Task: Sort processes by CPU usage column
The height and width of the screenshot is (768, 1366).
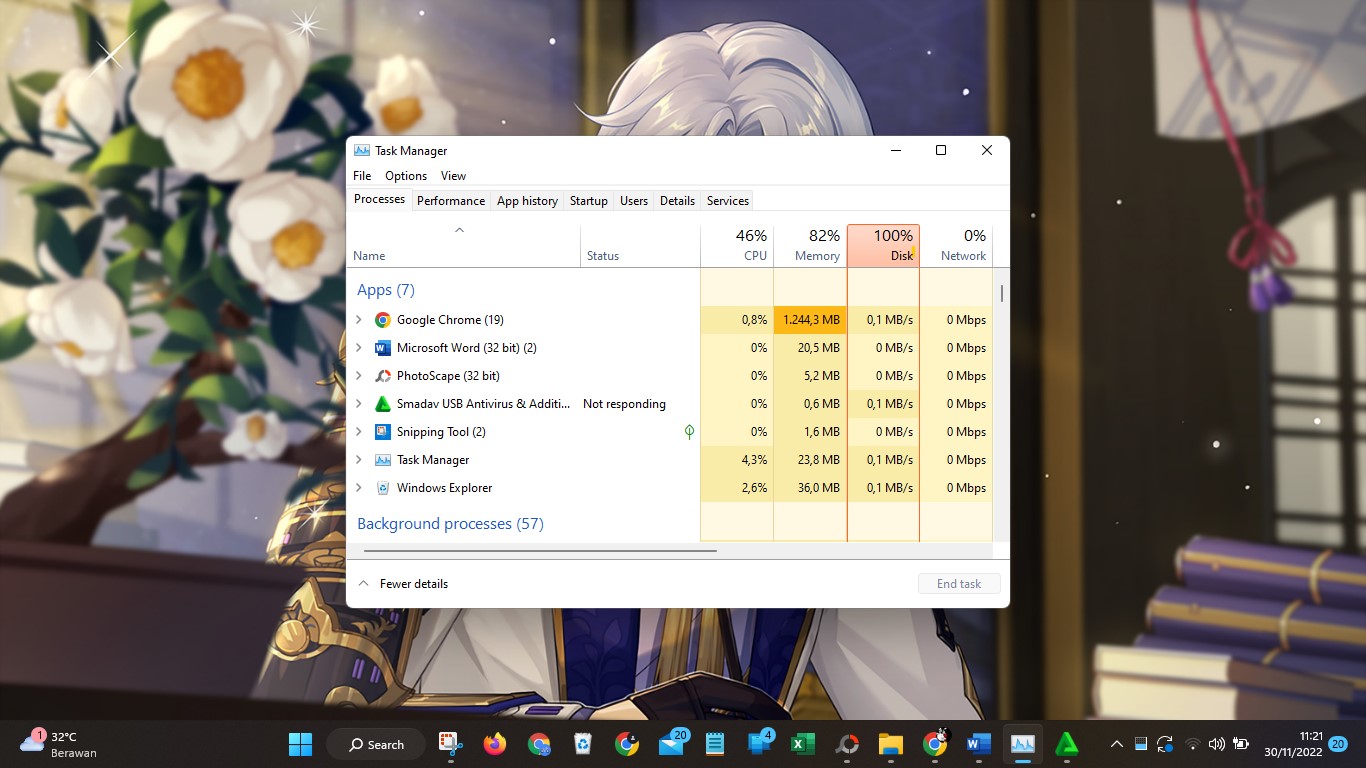Action: click(737, 246)
